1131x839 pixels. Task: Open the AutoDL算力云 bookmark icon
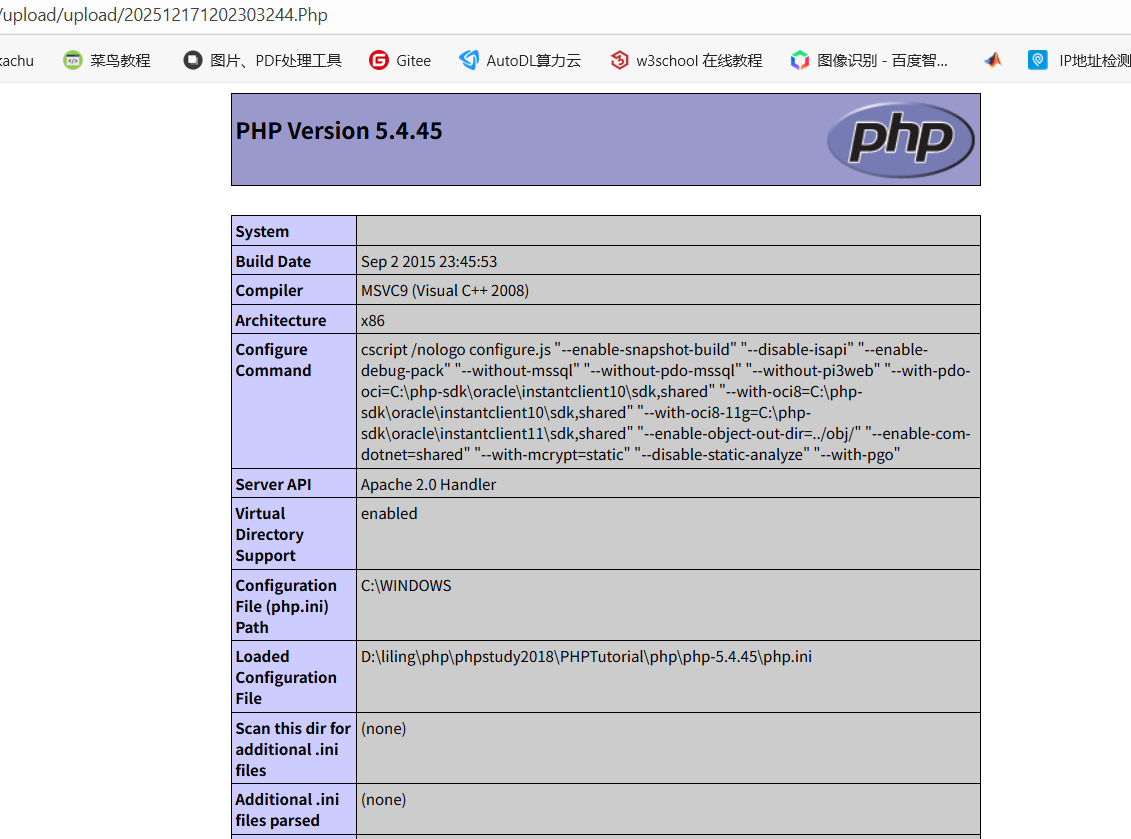click(x=469, y=60)
